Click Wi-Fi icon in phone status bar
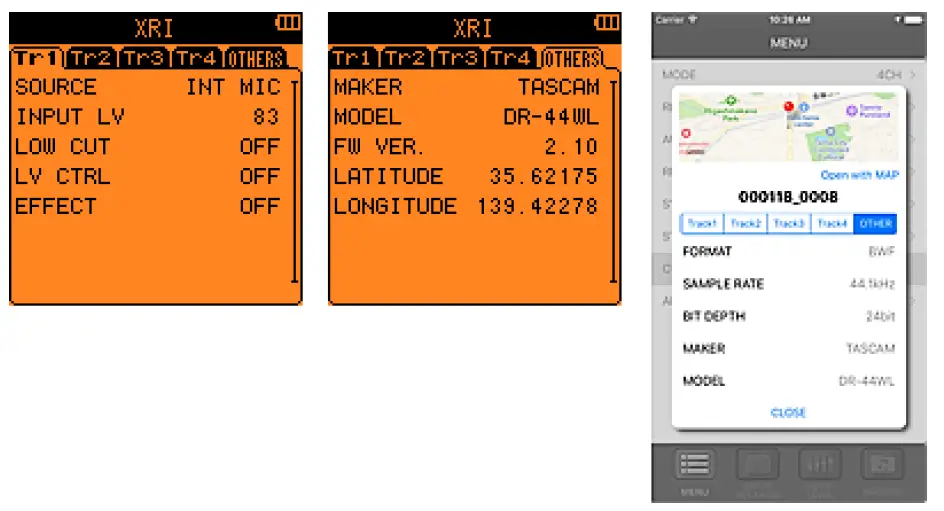 pyautogui.click(x=693, y=20)
